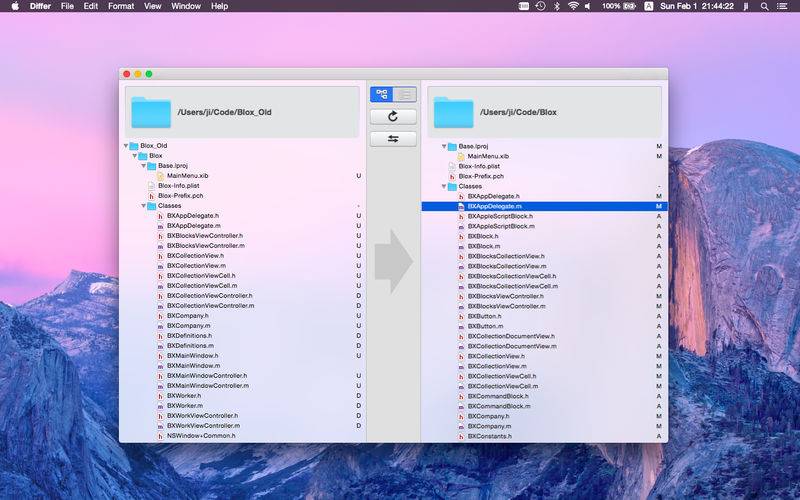
Task: Select the BXConstants.h file
Action: [490, 436]
